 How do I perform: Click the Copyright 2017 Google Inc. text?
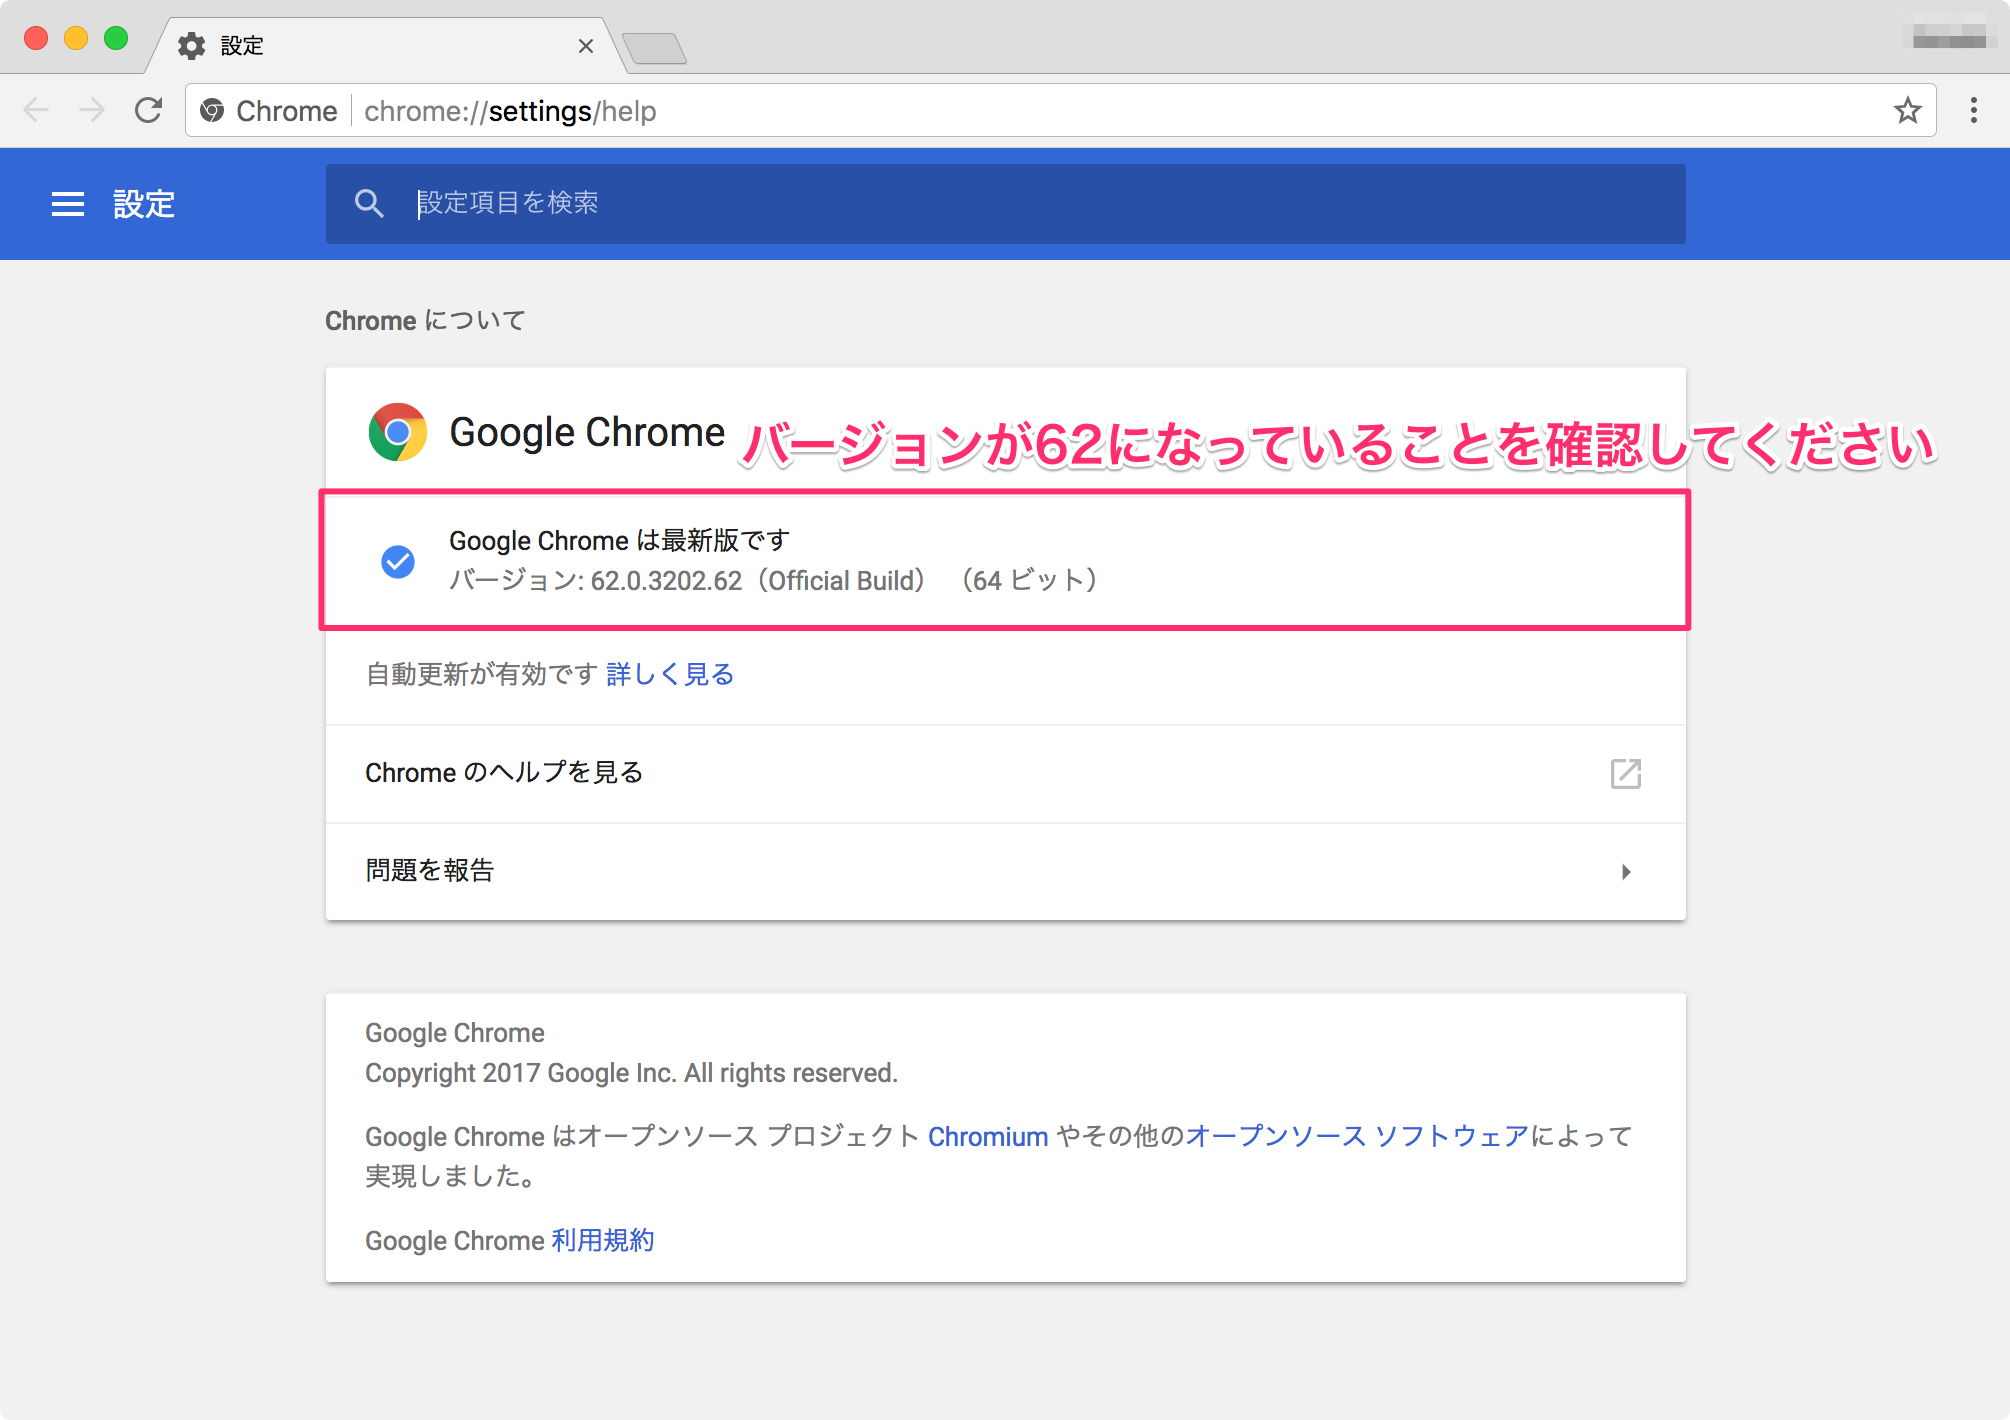click(x=631, y=1073)
